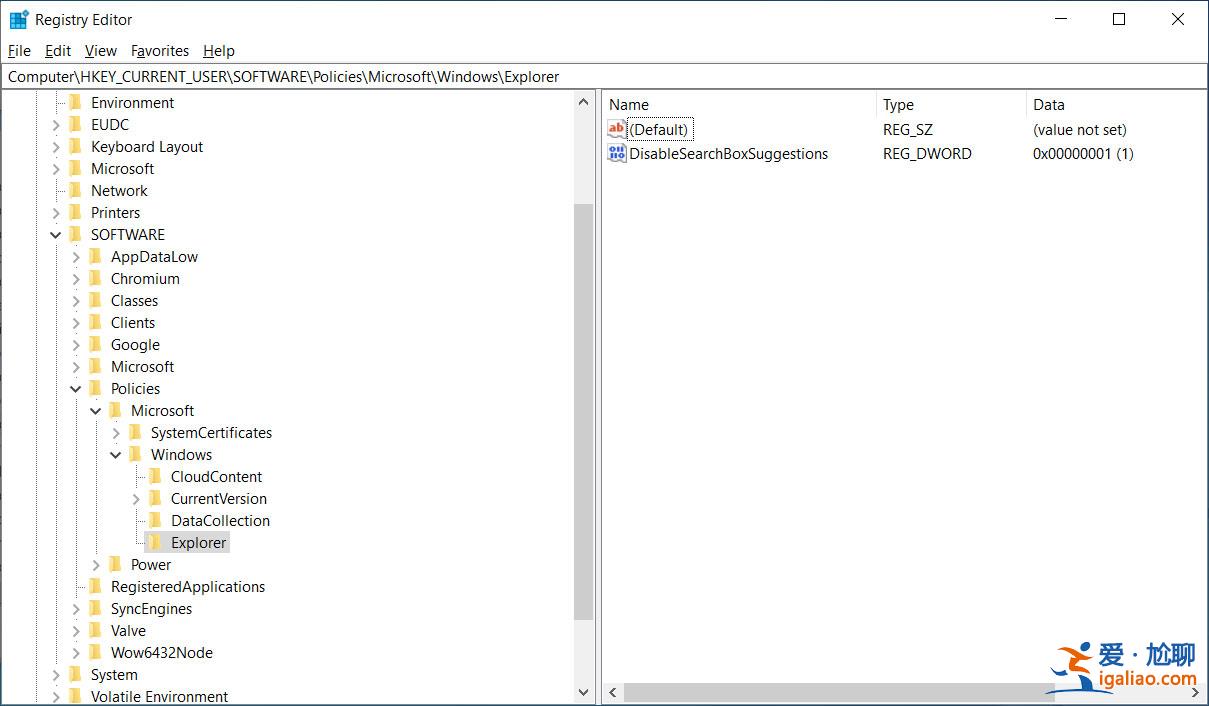Click the Wow6432Node folder icon
The width and height of the screenshot is (1209, 706).
tap(95, 653)
